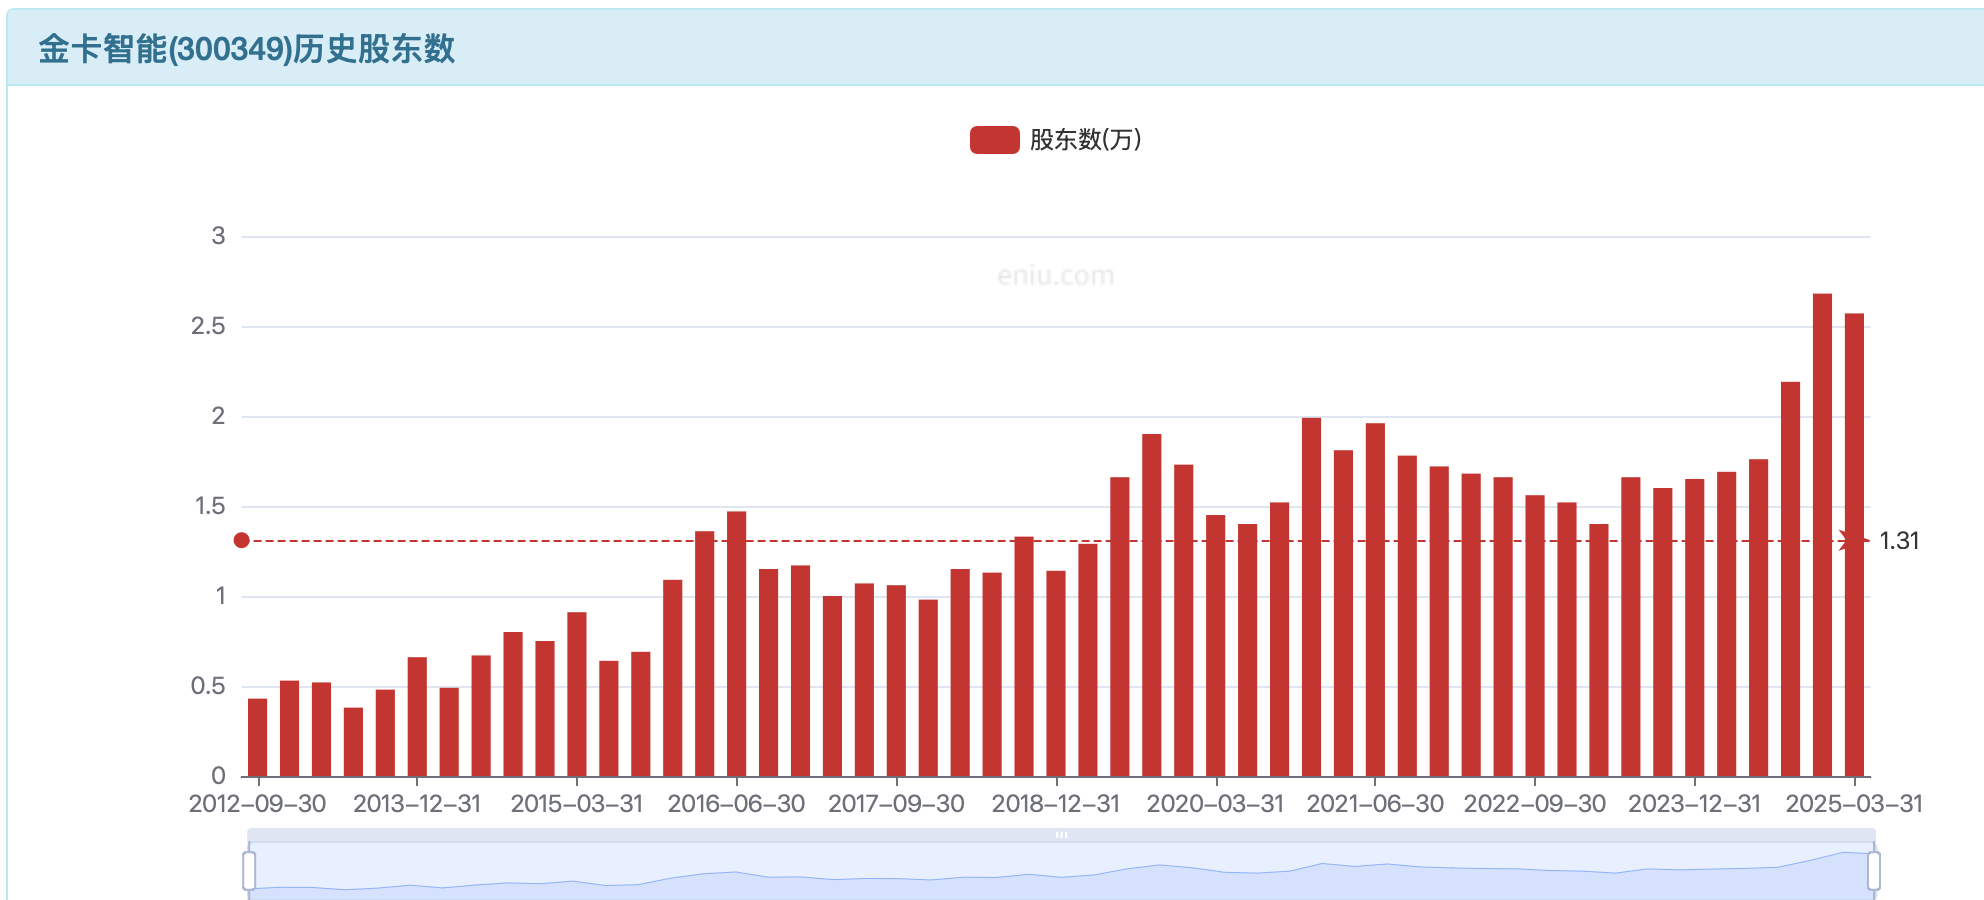The image size is (1984, 900).
Task: Click the y-axis value 1.5
Action: (x=210, y=506)
